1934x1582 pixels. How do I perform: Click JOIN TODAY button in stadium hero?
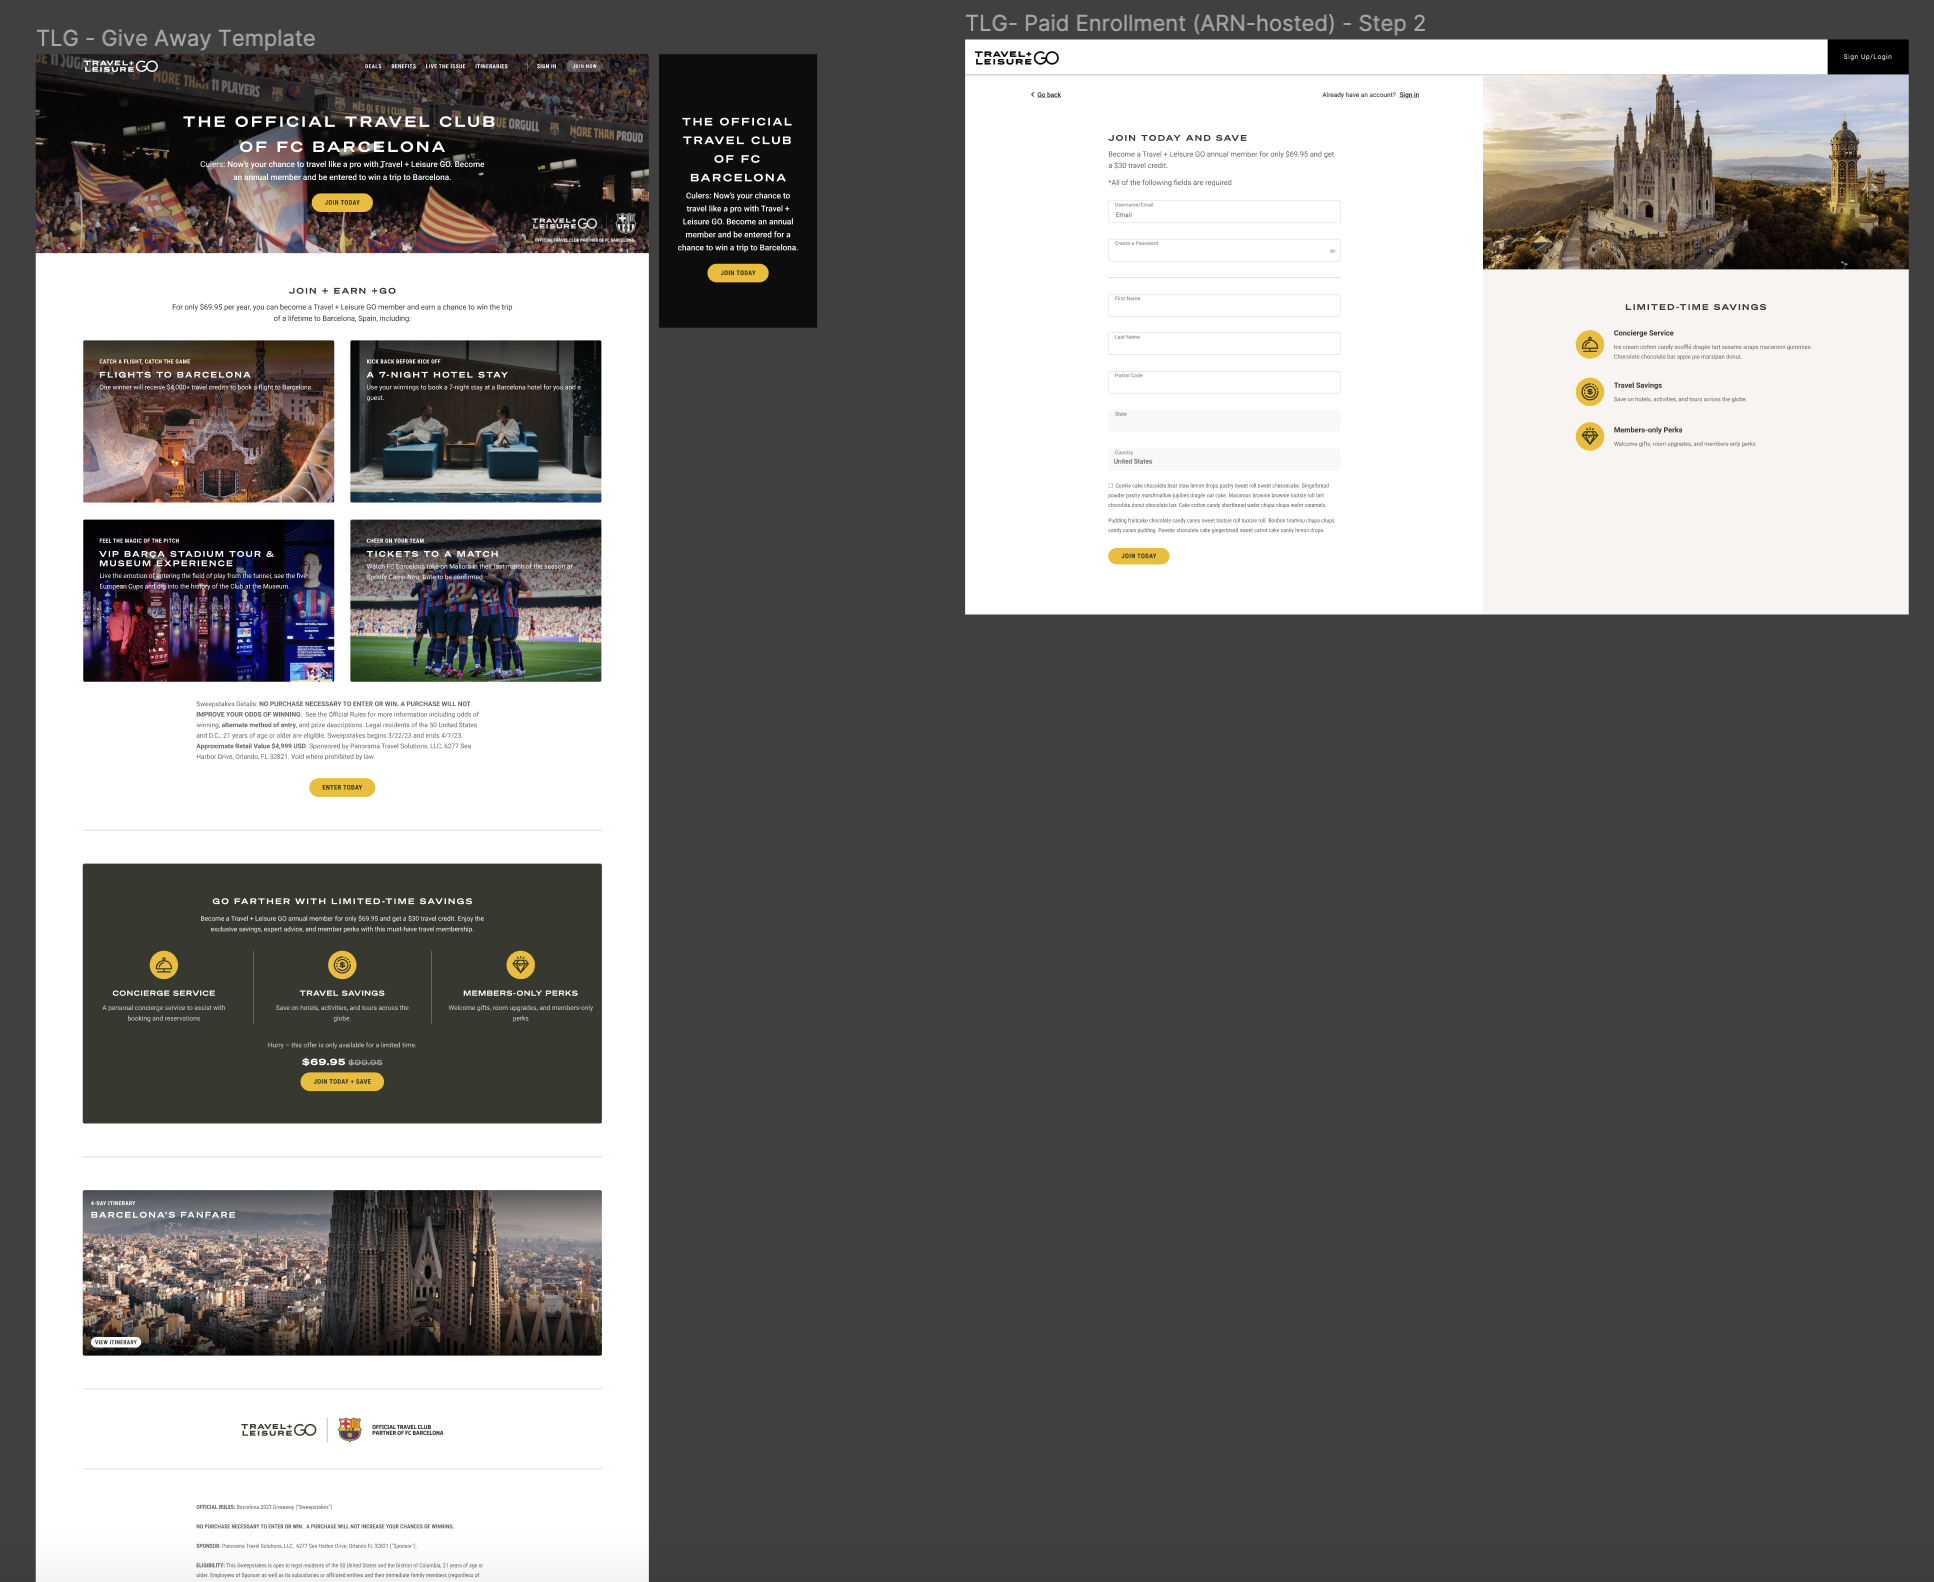(342, 203)
